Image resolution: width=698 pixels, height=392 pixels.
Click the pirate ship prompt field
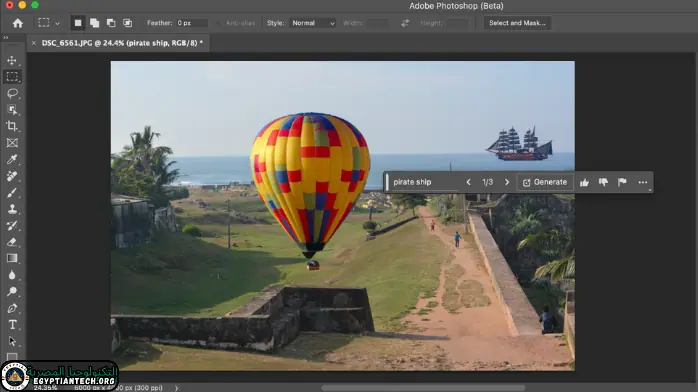pos(425,182)
